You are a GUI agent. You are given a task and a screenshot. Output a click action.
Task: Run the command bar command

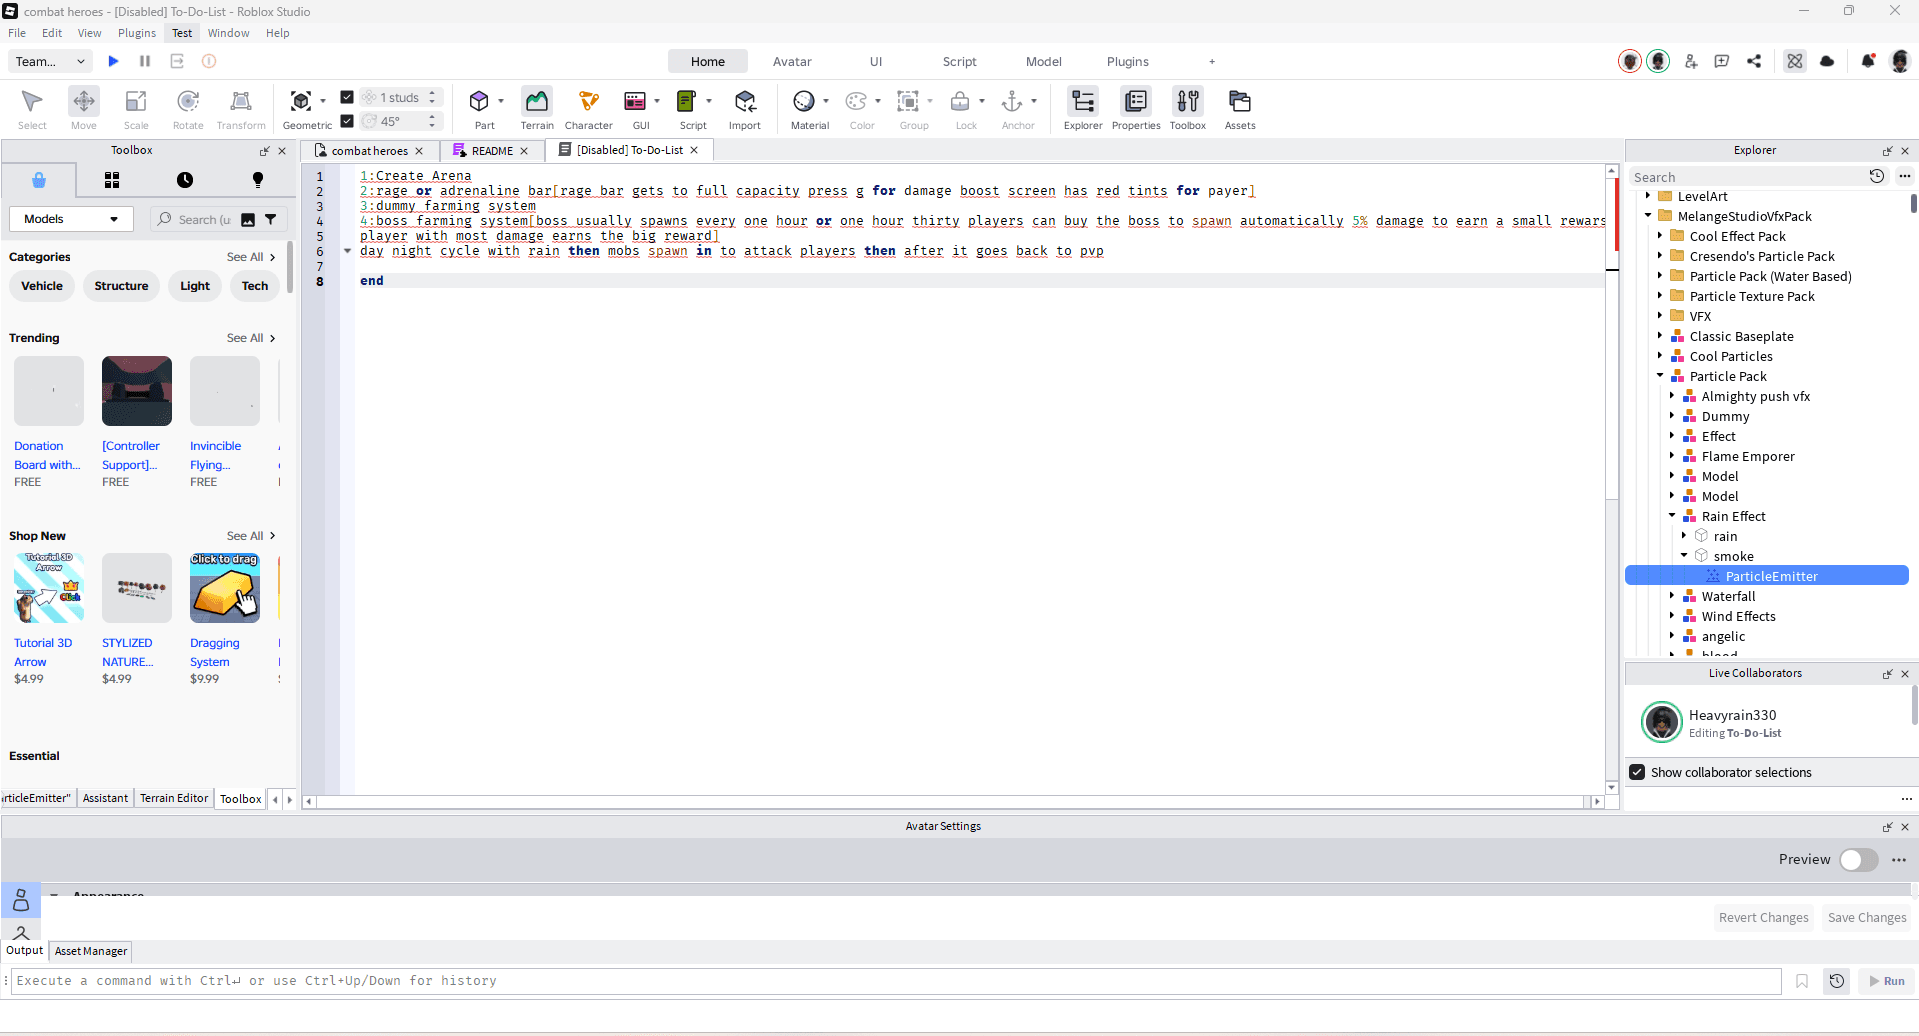click(1887, 981)
